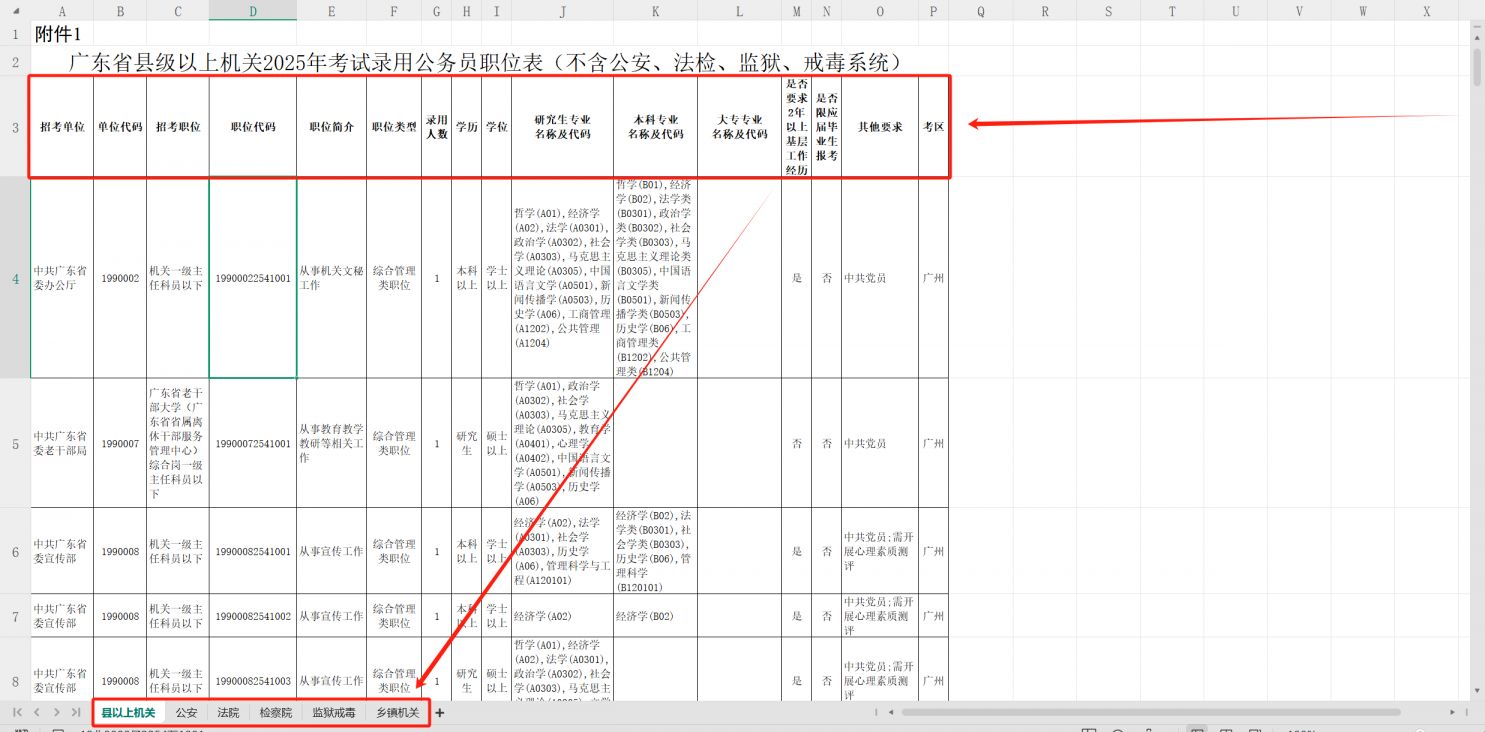1485x732 pixels.
Task: Select column header P
Action: click(x=933, y=12)
